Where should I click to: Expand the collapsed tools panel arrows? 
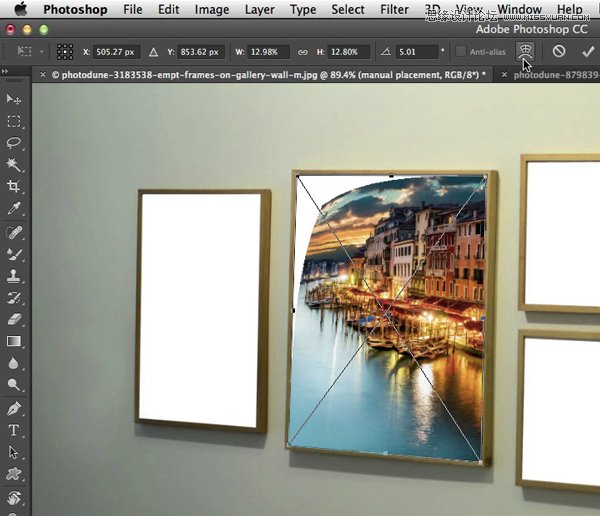tap(5, 71)
